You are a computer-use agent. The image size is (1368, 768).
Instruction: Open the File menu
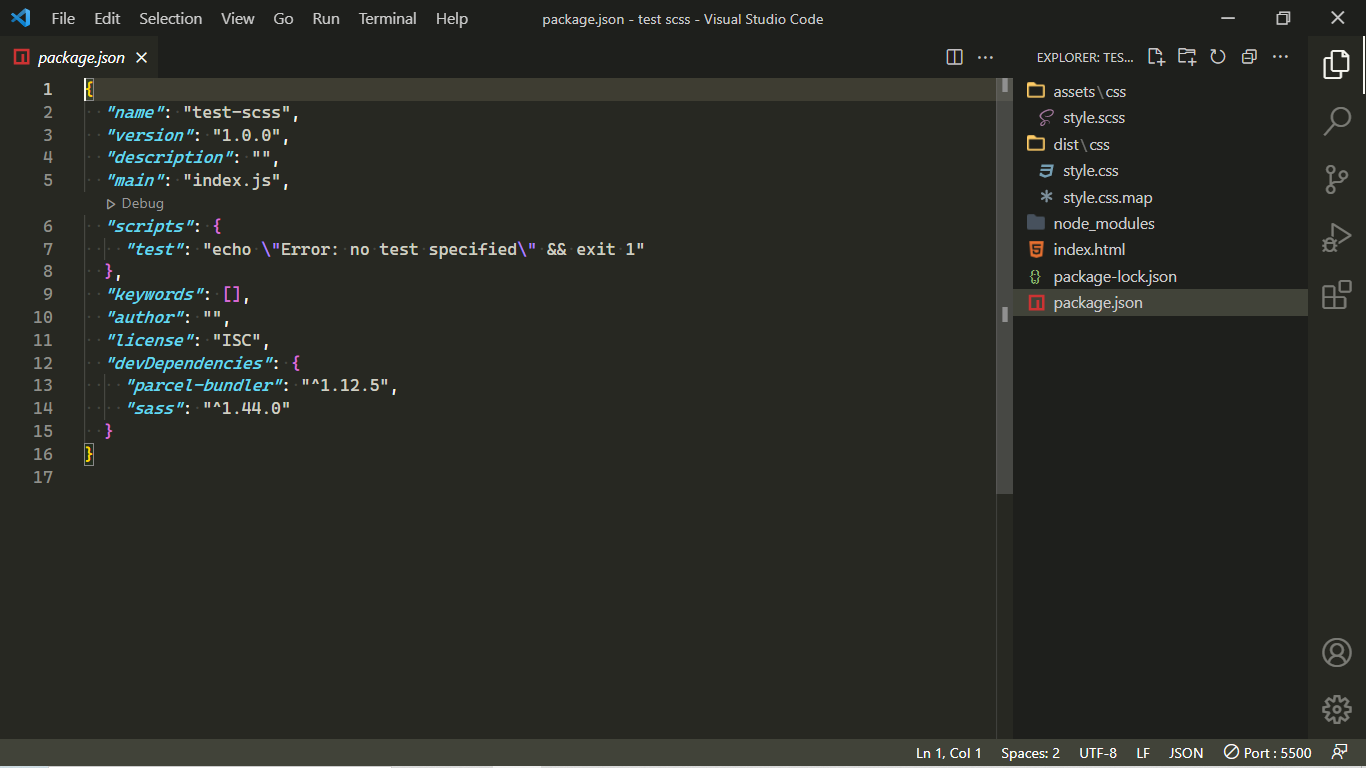click(x=63, y=18)
